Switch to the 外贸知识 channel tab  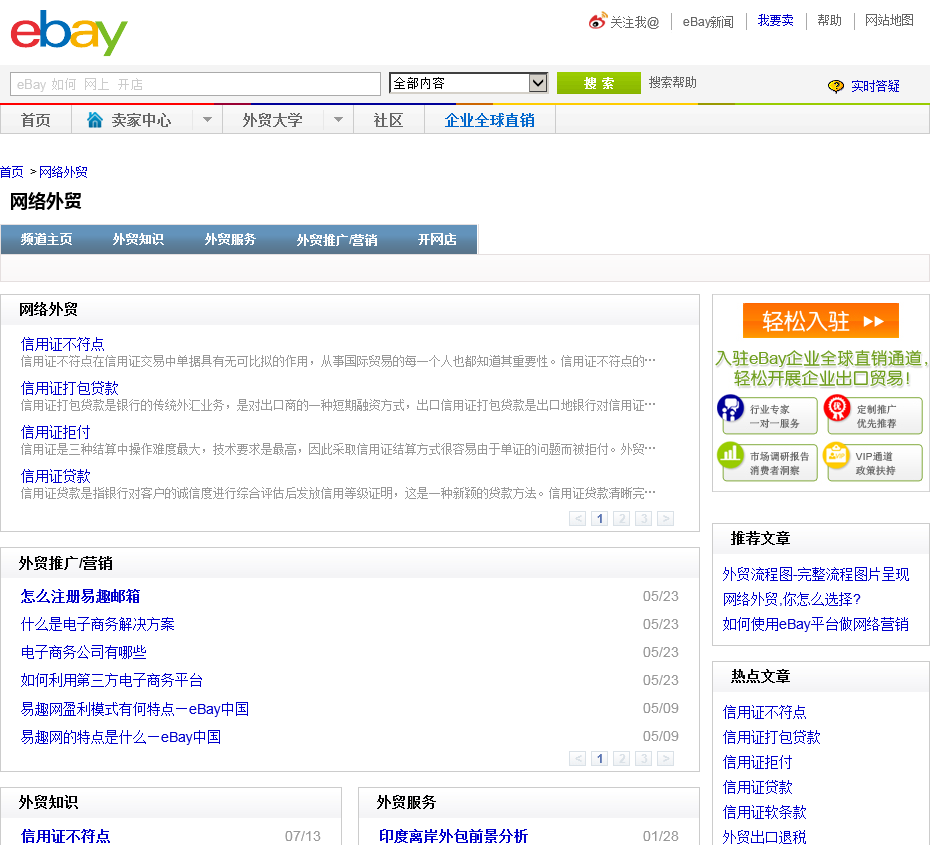tap(138, 240)
